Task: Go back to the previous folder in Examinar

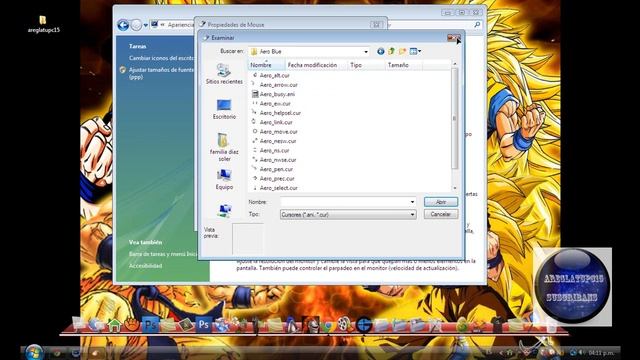Action: point(380,51)
